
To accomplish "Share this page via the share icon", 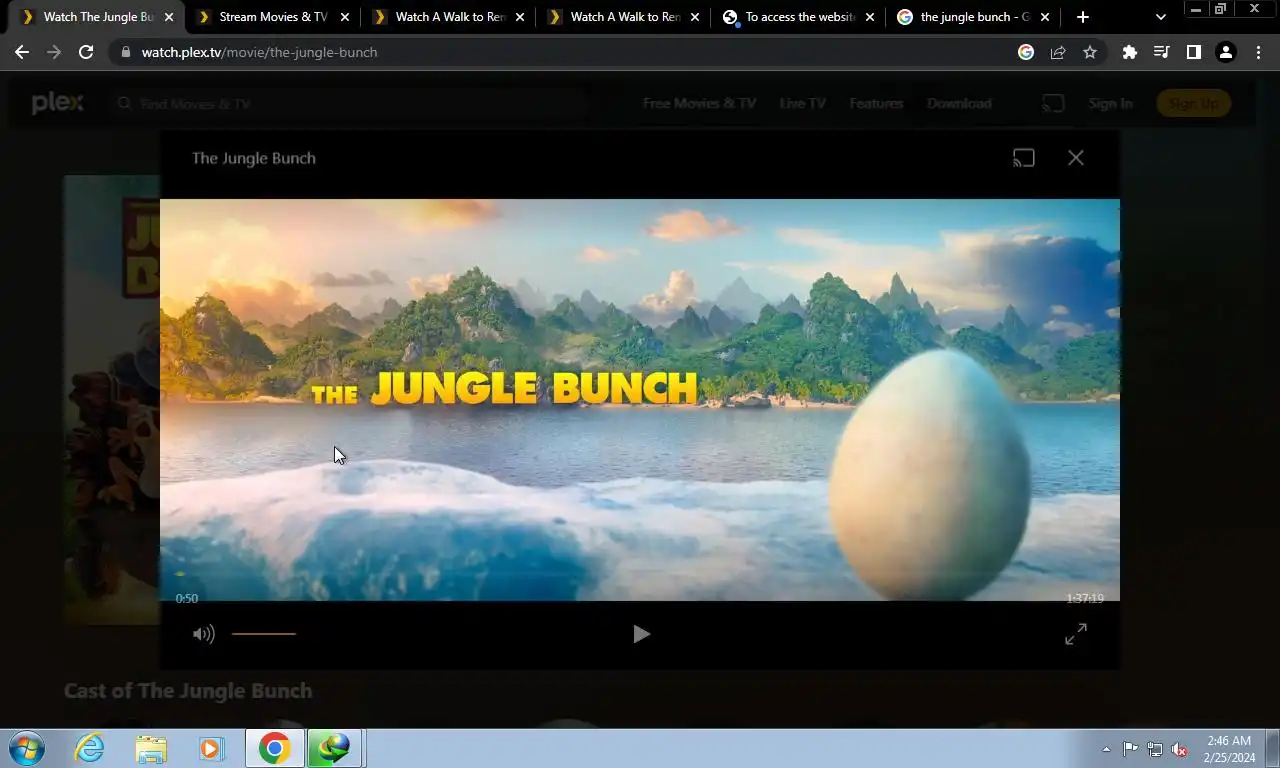I will pos(1058,52).
